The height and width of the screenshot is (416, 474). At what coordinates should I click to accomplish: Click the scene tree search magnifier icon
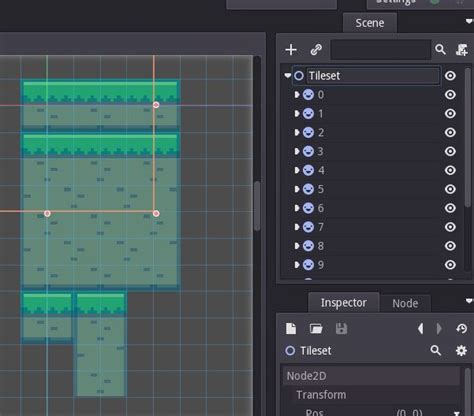440,50
